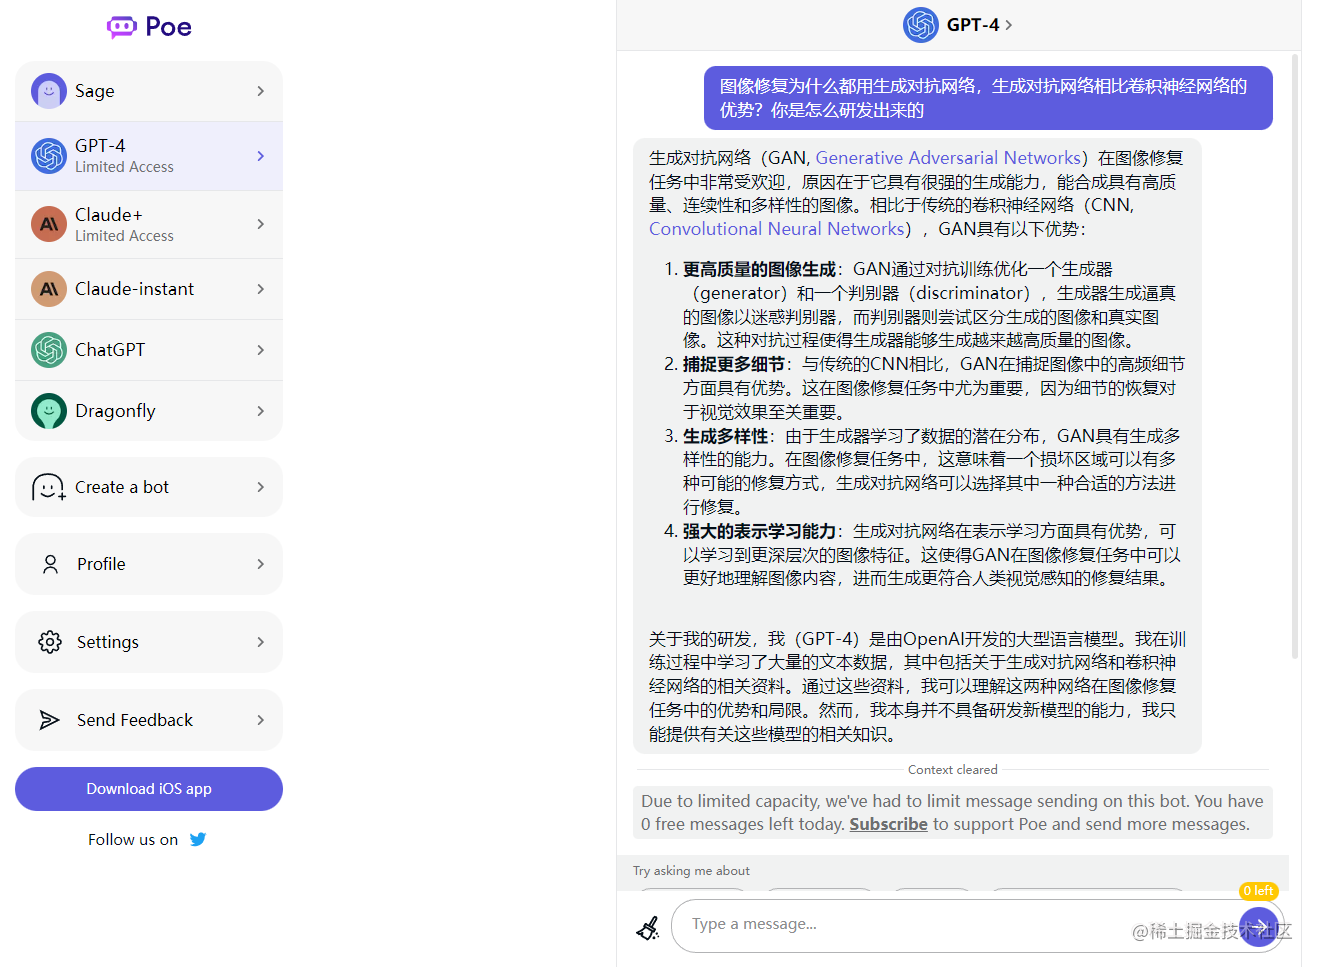Click the Context cleared label
Screen dimensions: 1318x967
(x=953, y=770)
